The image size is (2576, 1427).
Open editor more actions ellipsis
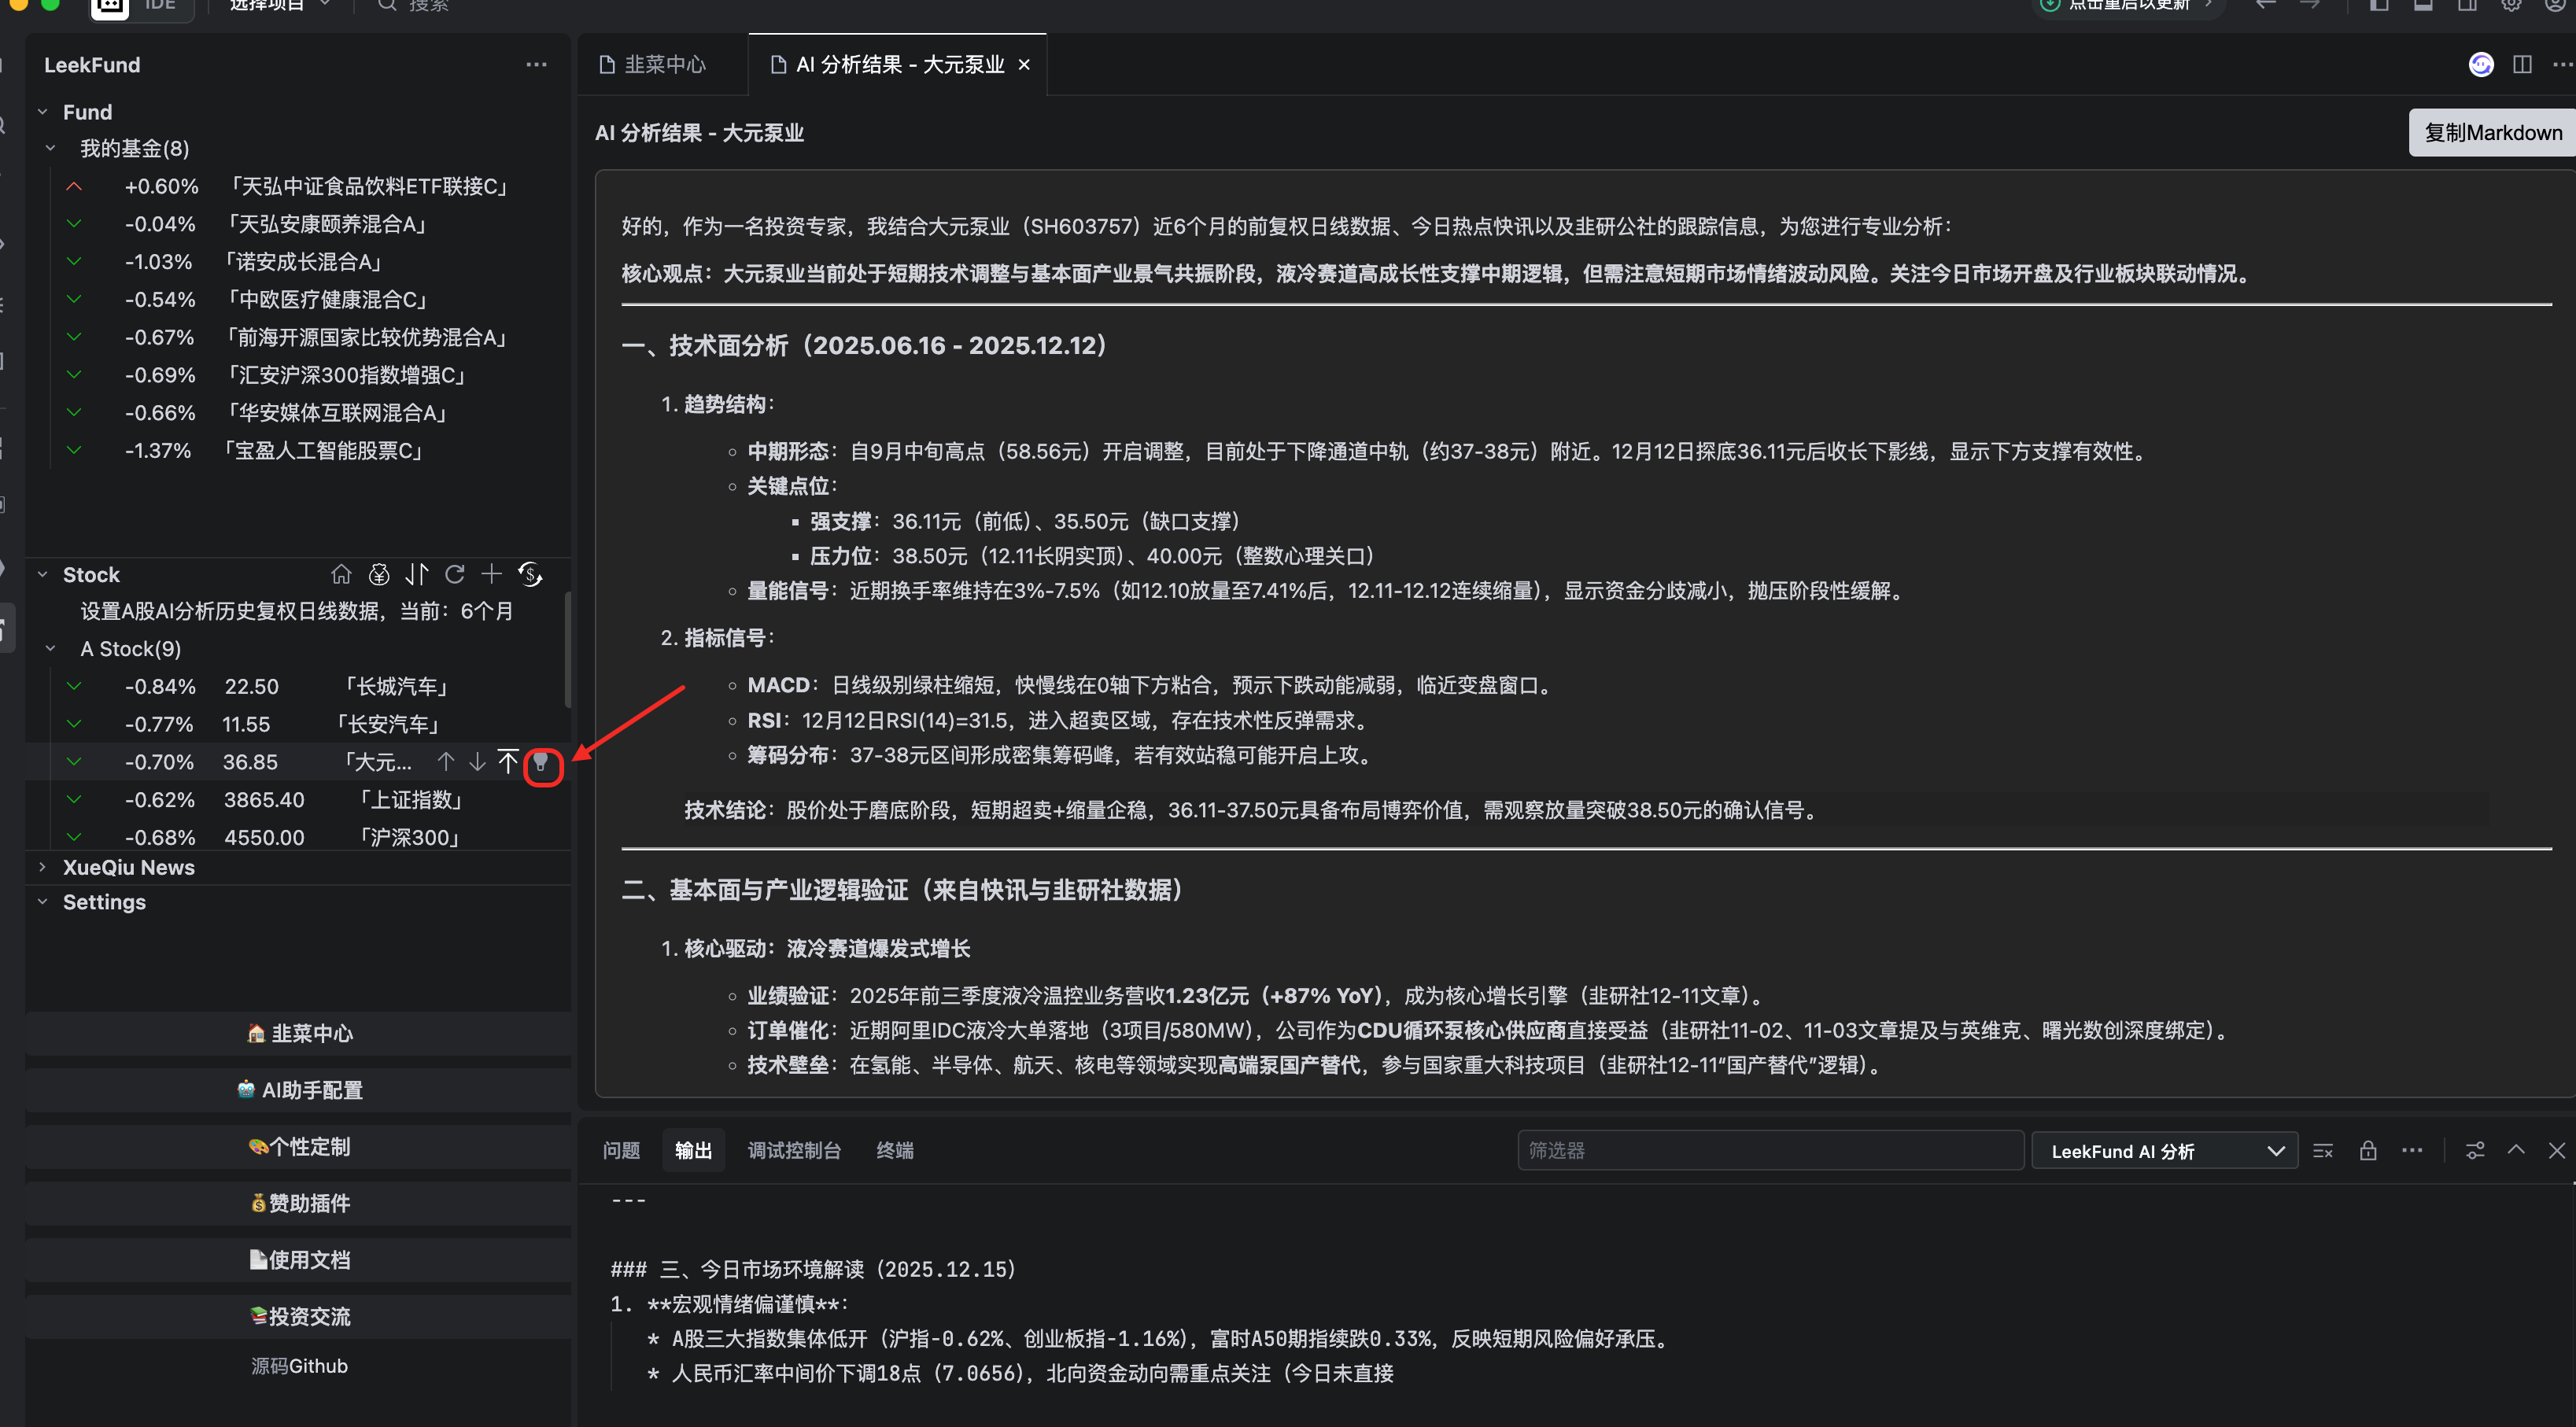point(2561,64)
